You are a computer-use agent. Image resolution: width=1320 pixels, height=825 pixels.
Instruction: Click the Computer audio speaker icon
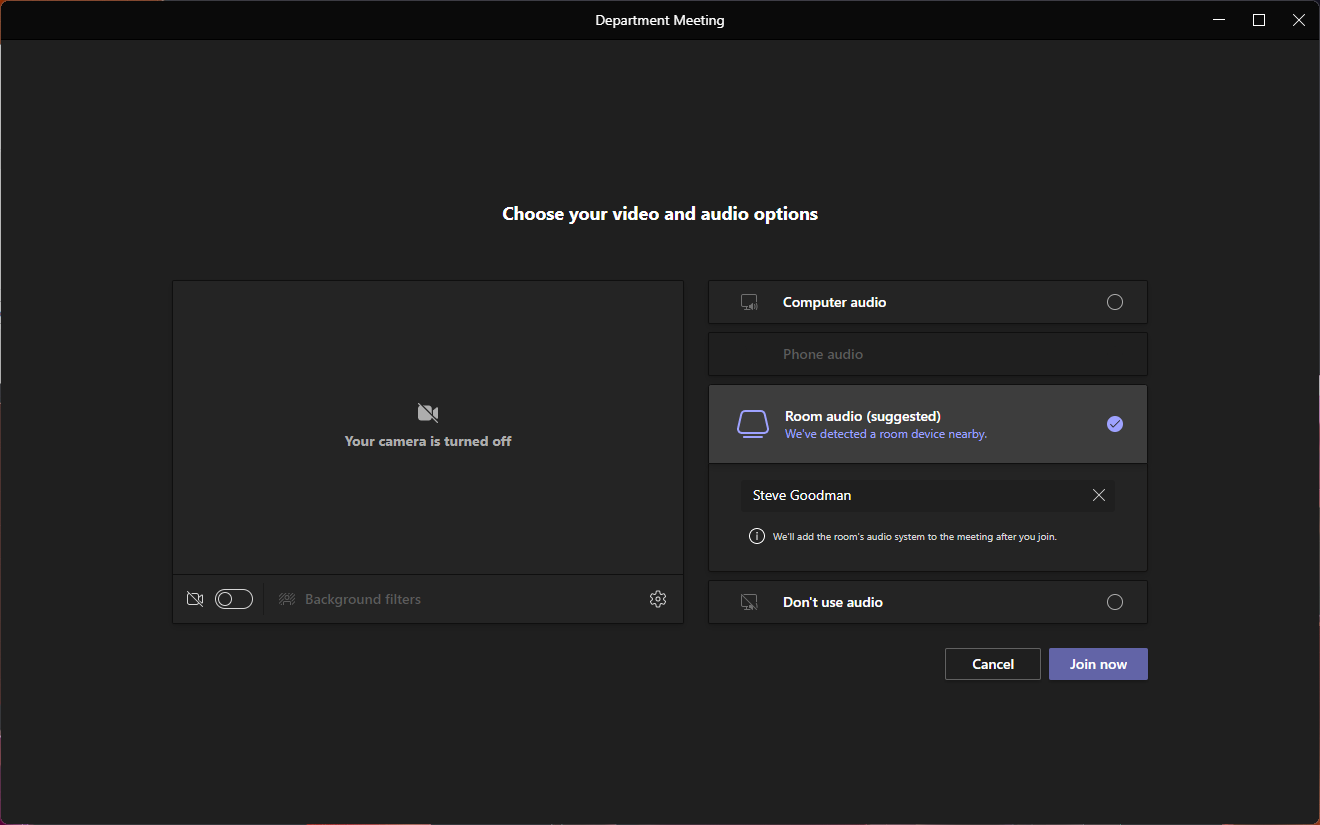(x=749, y=301)
